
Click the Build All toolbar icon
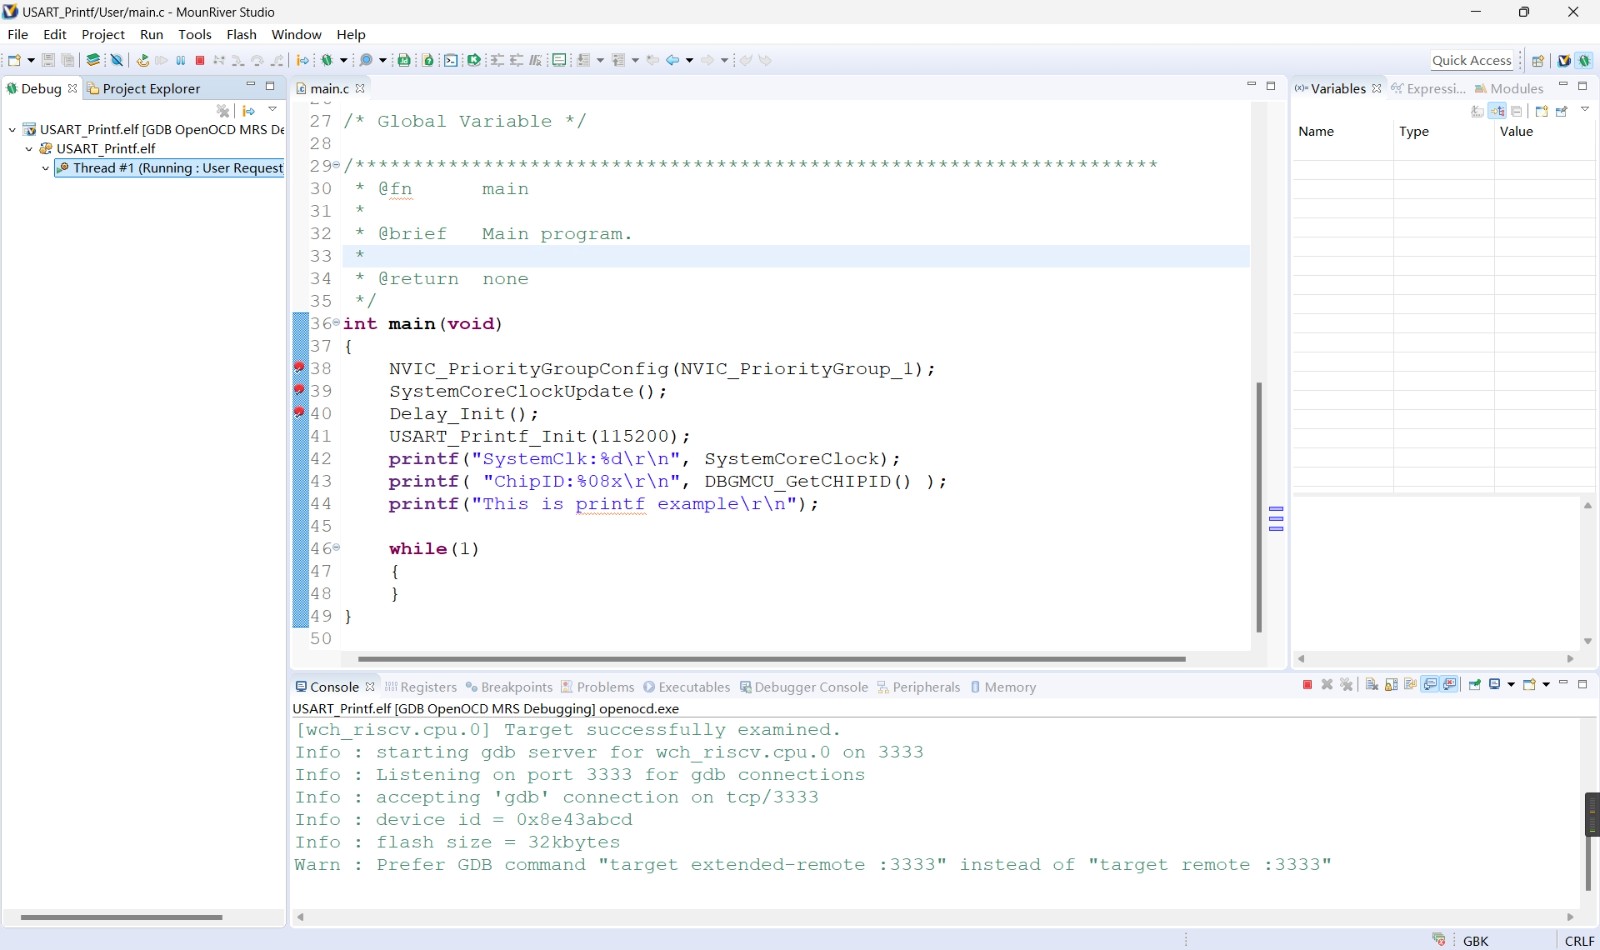(x=93, y=60)
